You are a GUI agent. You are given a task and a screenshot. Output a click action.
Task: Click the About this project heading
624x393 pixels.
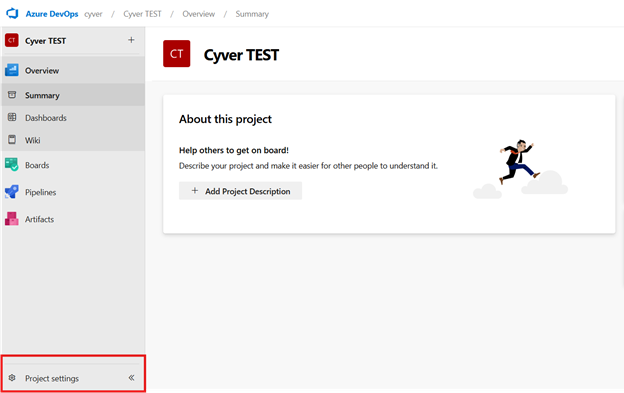pyautogui.click(x=225, y=119)
